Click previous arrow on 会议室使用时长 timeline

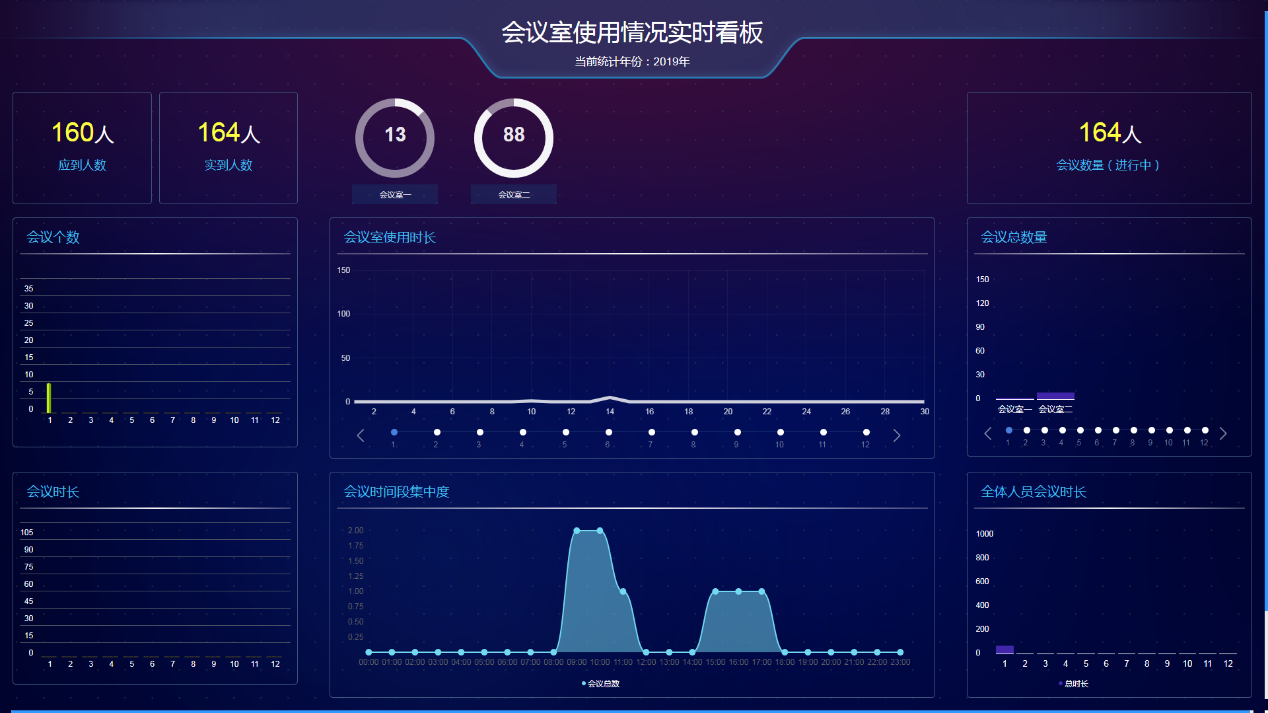click(361, 435)
